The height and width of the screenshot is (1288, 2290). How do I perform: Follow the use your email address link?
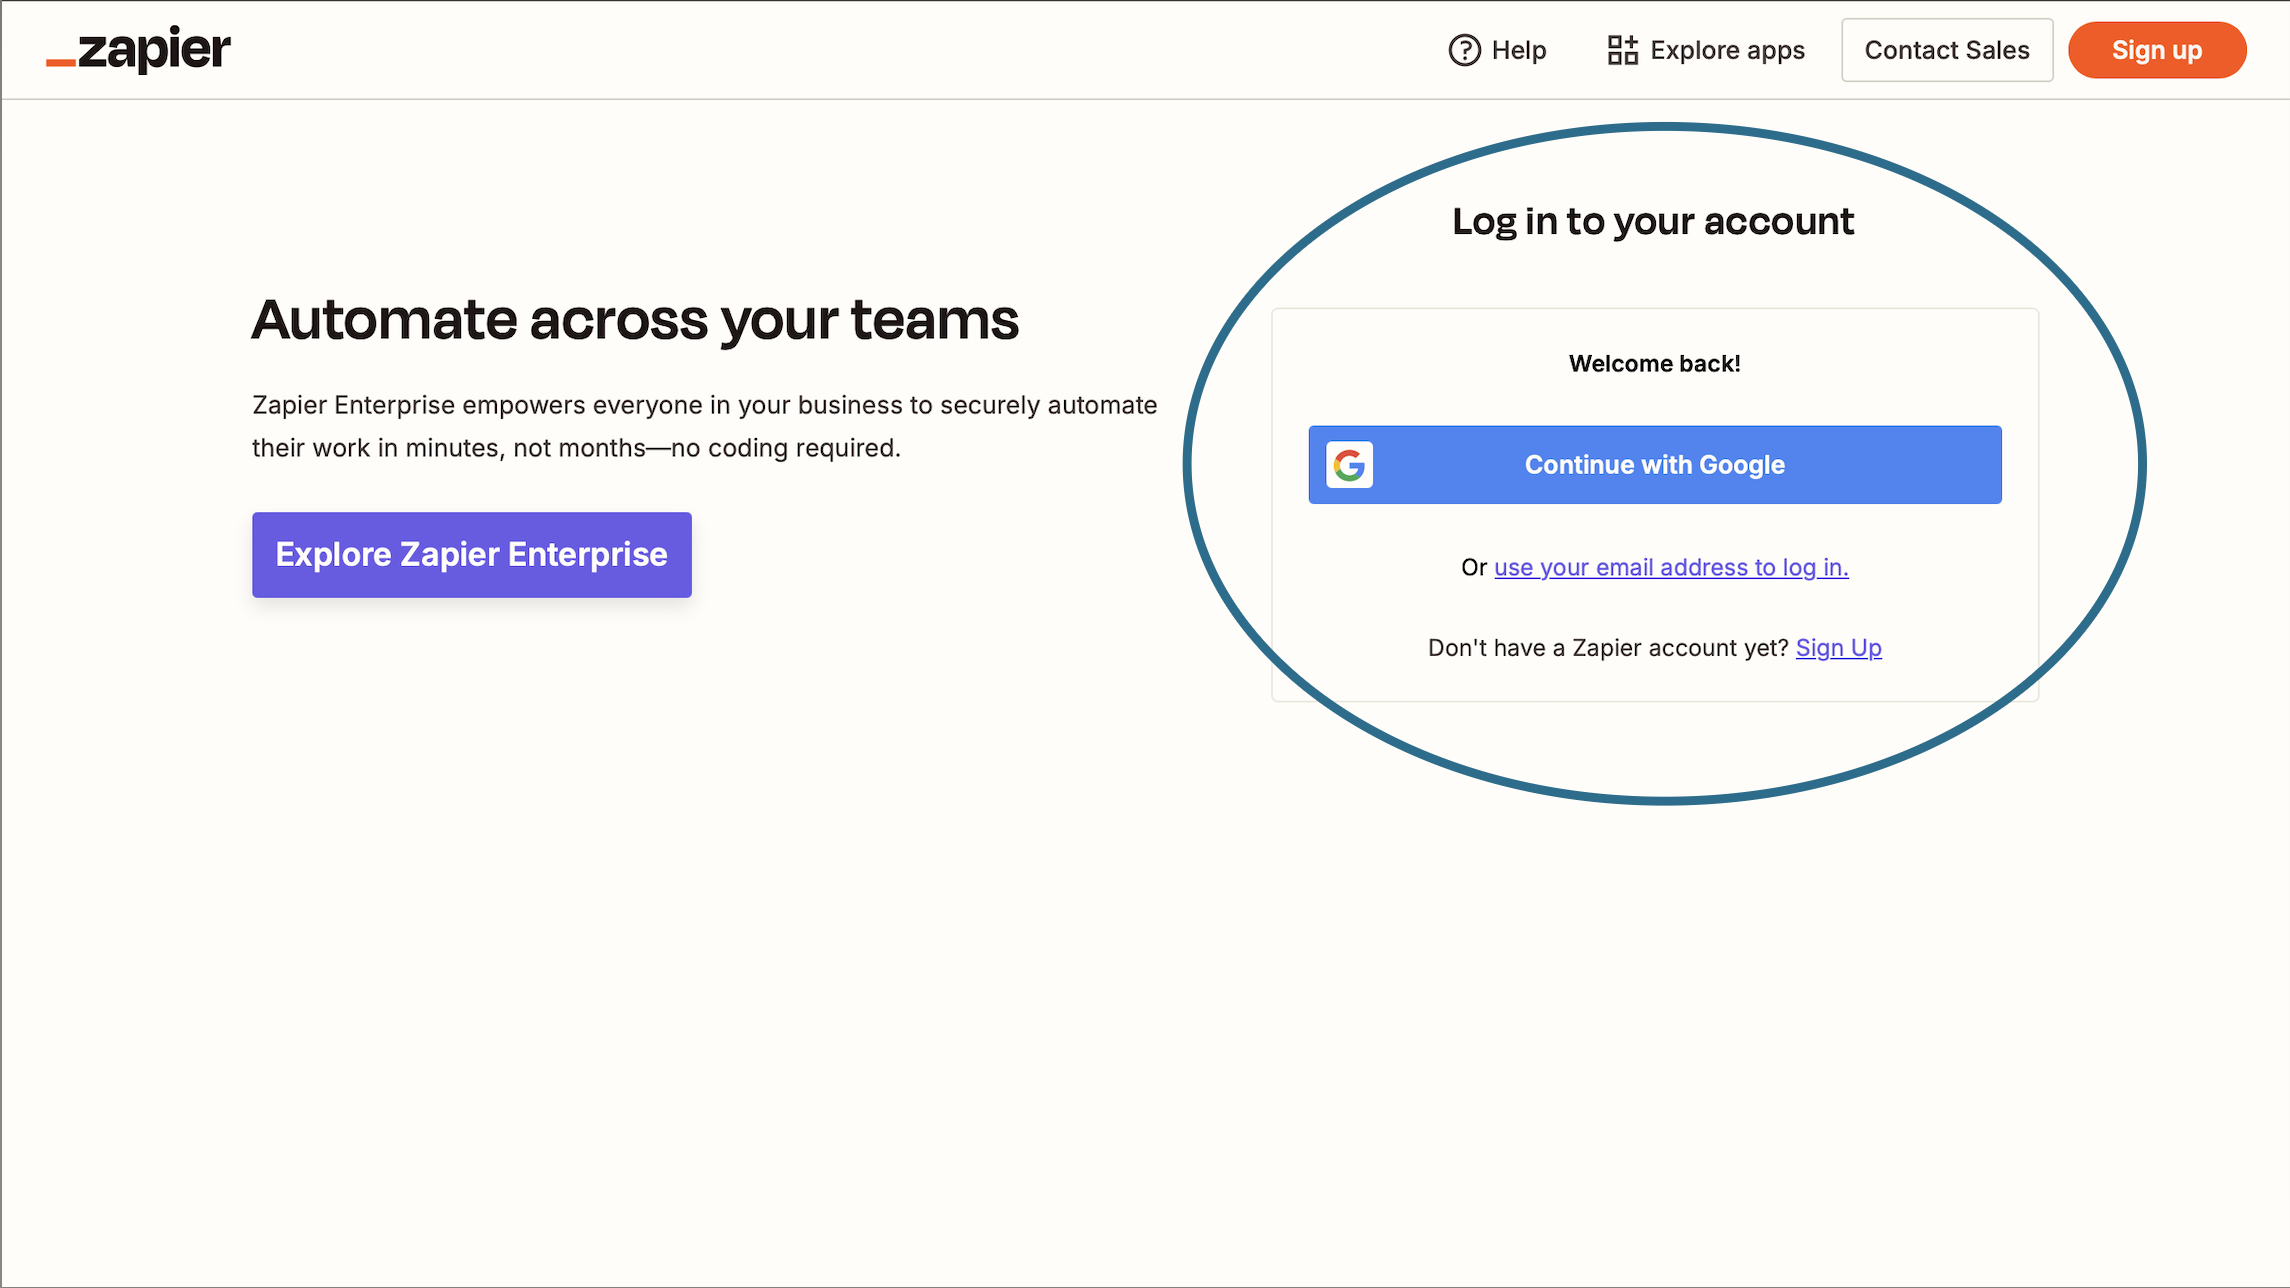1670,567
